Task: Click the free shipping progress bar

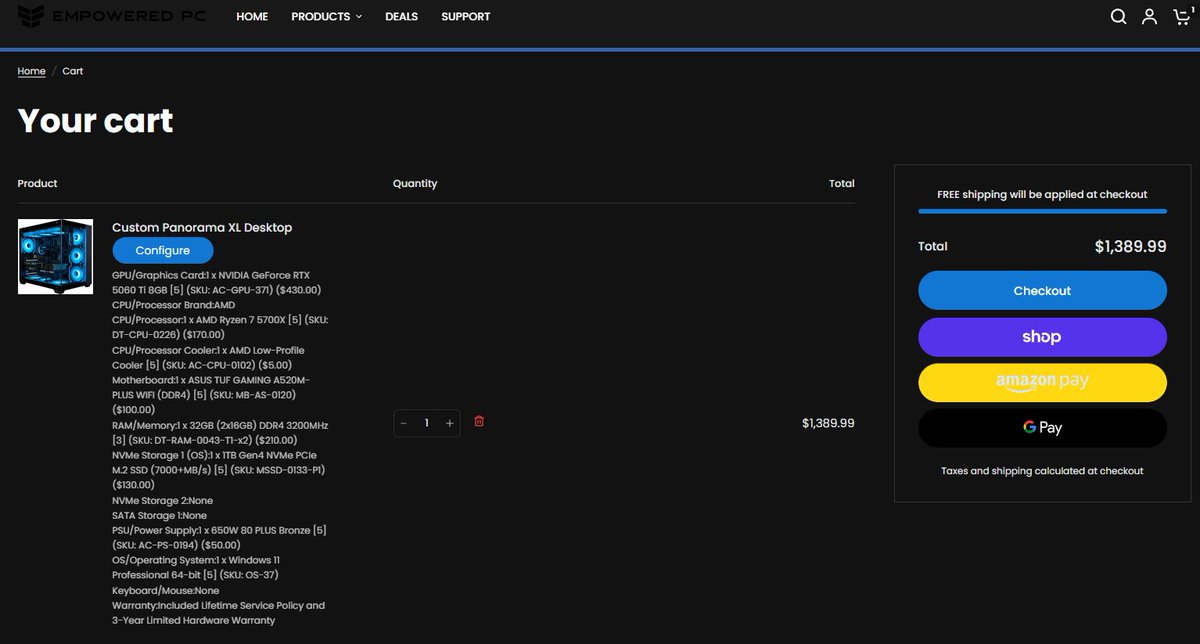Action: [1042, 211]
